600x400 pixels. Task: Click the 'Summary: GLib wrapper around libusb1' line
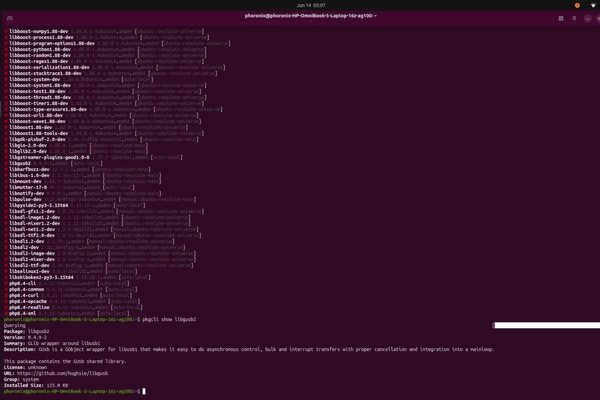point(52,343)
